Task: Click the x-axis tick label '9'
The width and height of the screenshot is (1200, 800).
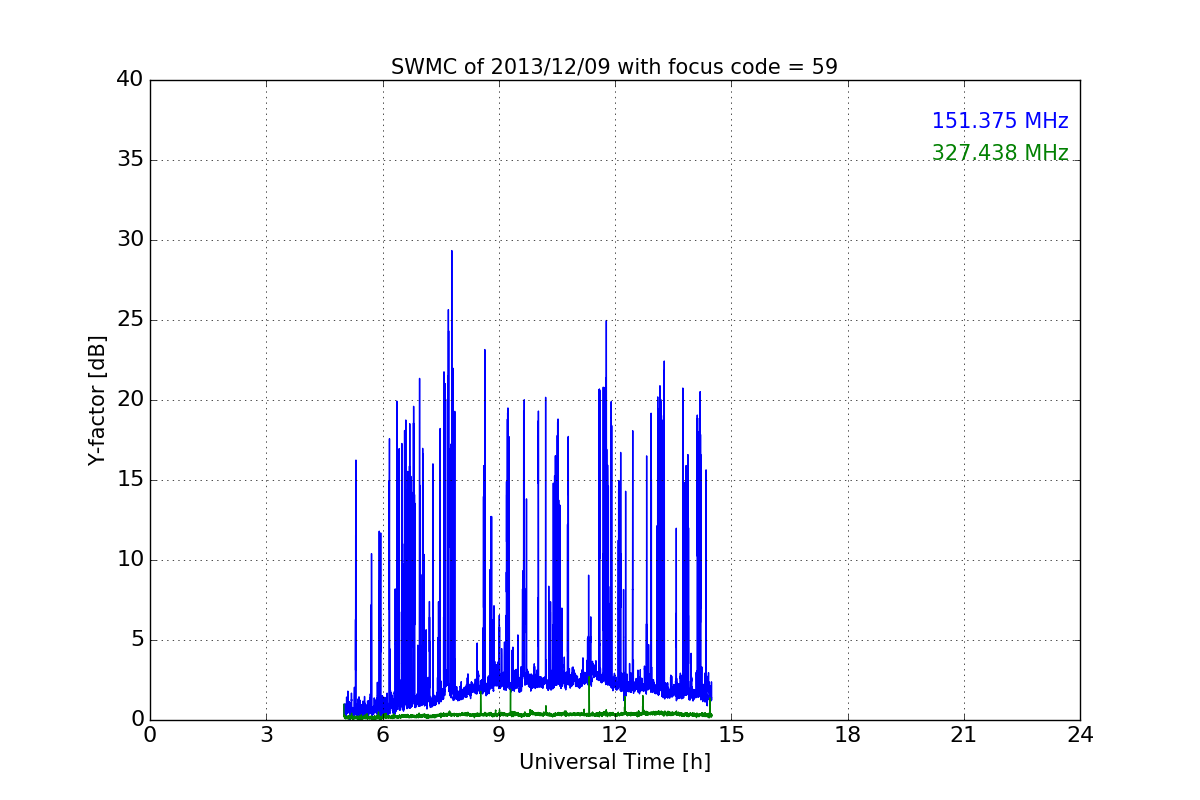Action: (499, 735)
